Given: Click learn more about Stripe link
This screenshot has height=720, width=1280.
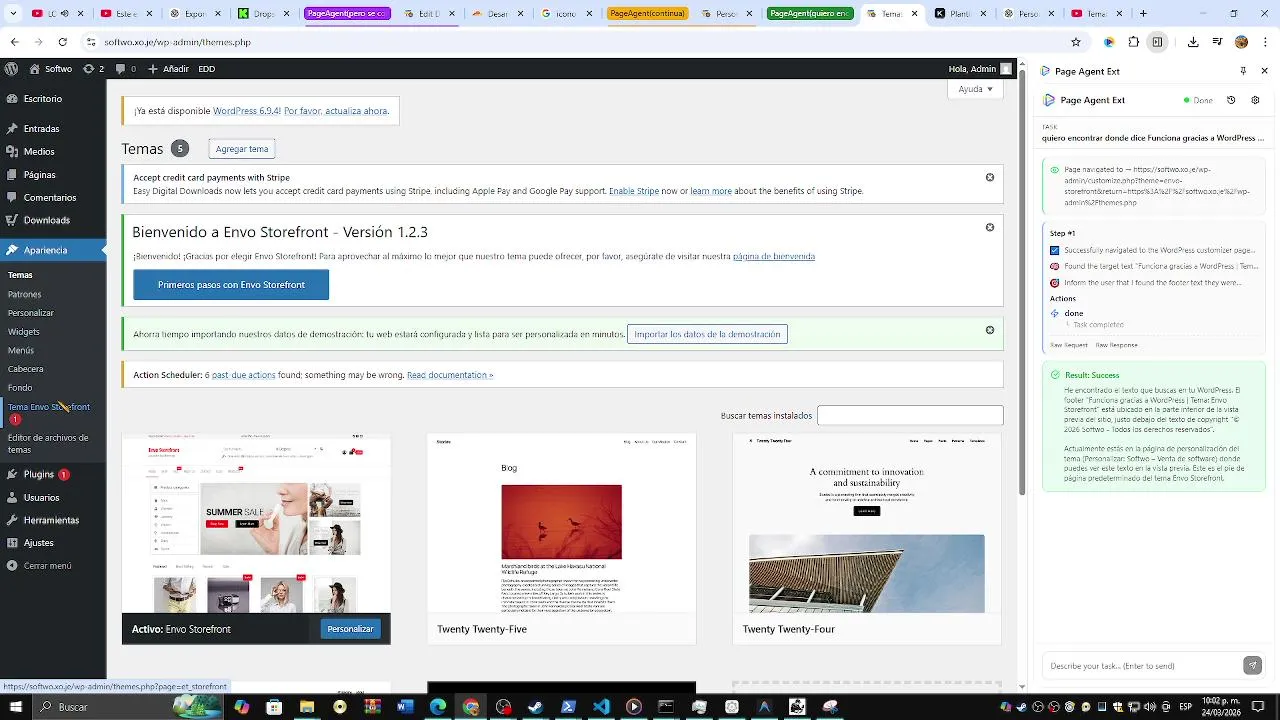Looking at the screenshot, I should pyautogui.click(x=711, y=191).
